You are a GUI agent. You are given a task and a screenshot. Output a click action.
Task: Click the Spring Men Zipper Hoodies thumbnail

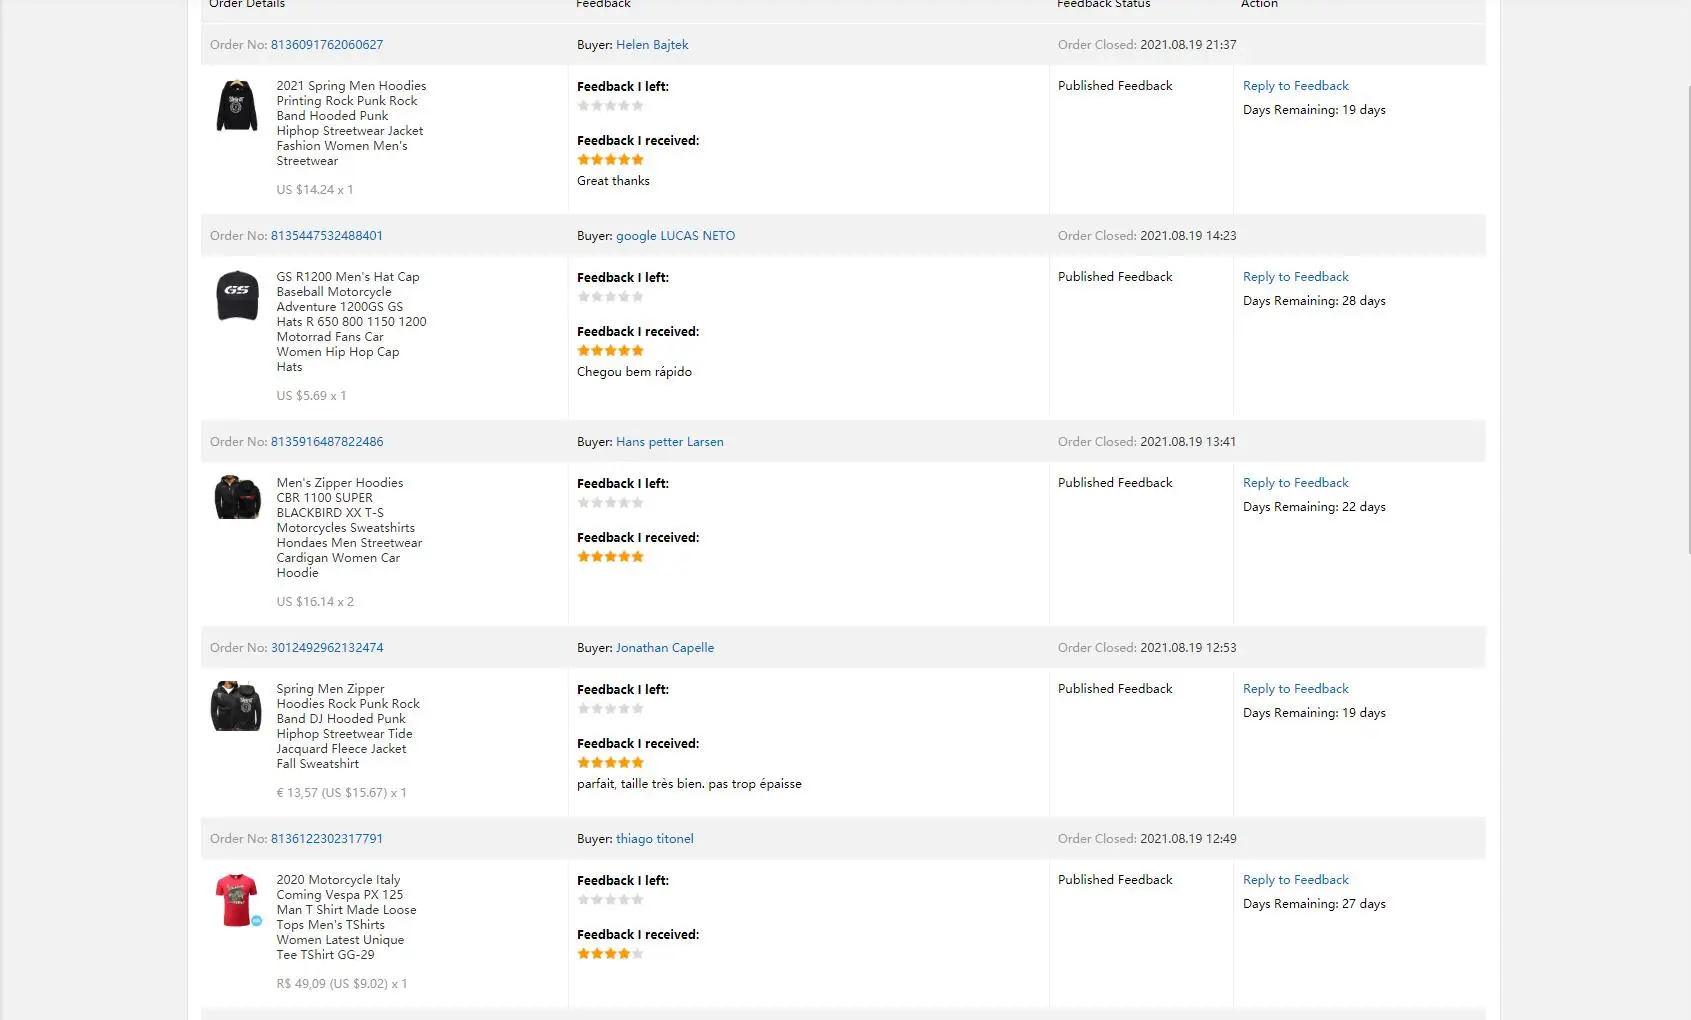click(x=237, y=706)
